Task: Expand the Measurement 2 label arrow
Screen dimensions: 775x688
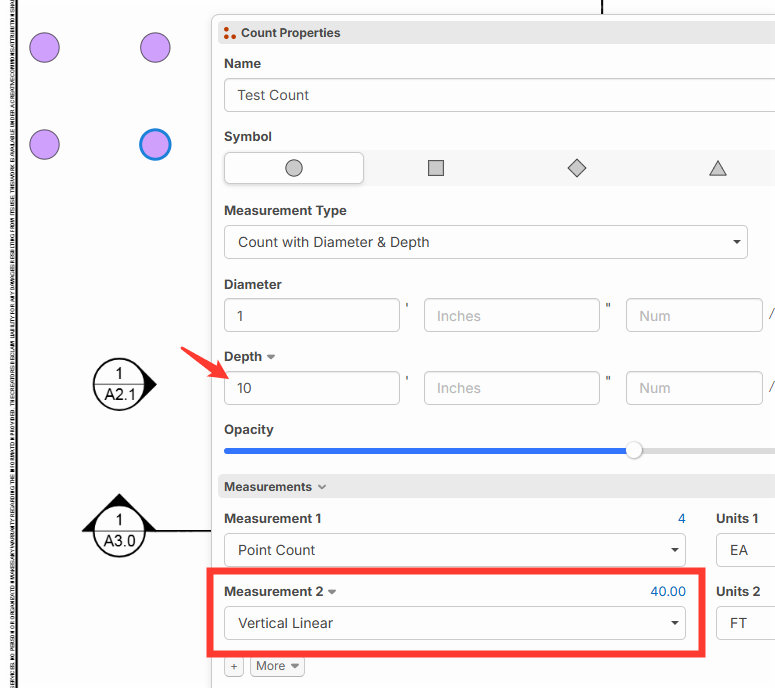Action: [332, 592]
